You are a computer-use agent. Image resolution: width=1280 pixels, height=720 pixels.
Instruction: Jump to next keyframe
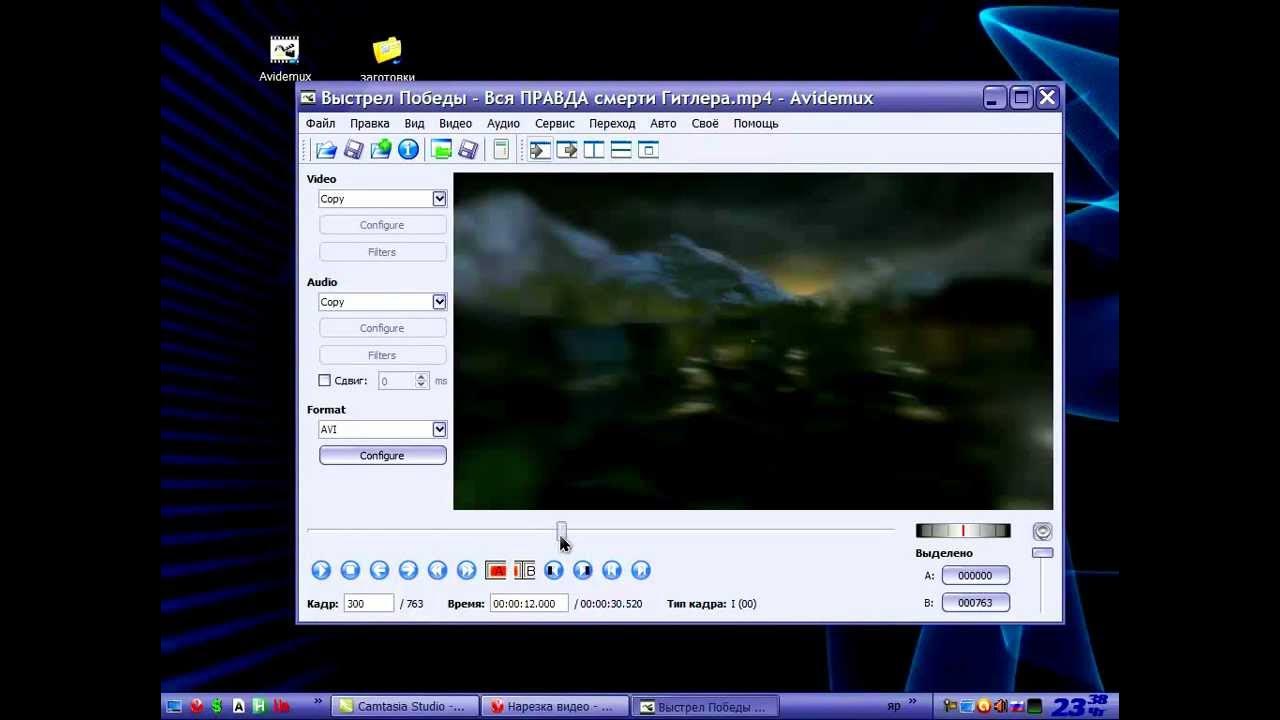[x=466, y=570]
